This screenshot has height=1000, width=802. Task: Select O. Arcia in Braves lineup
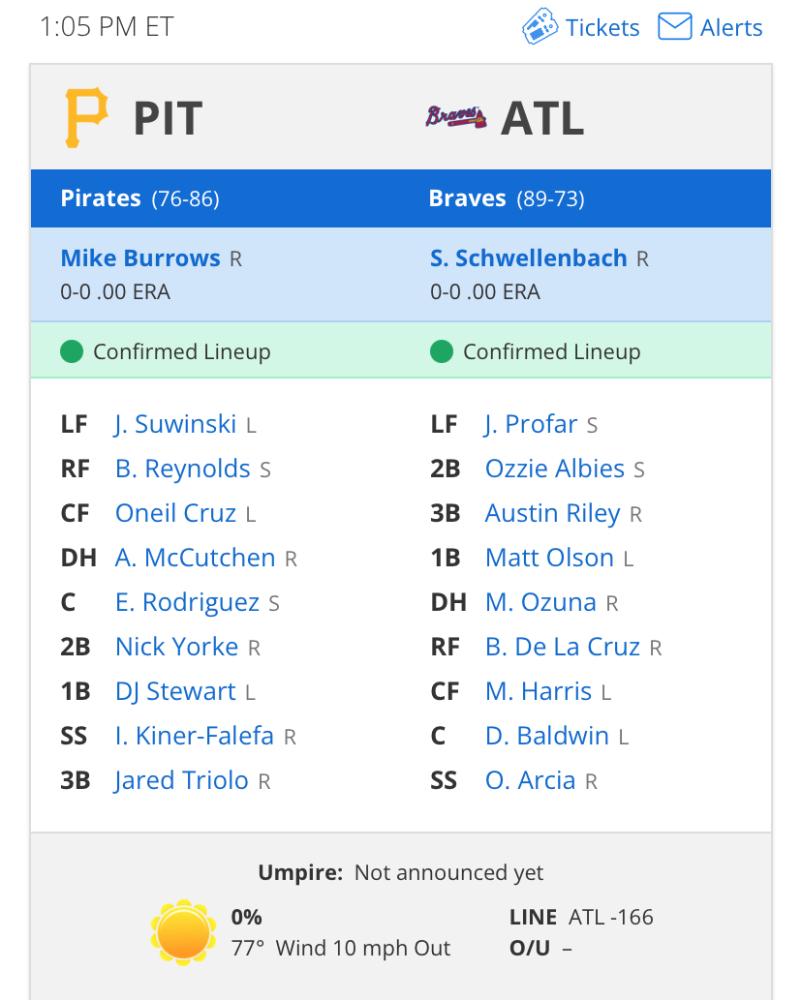click(x=530, y=781)
